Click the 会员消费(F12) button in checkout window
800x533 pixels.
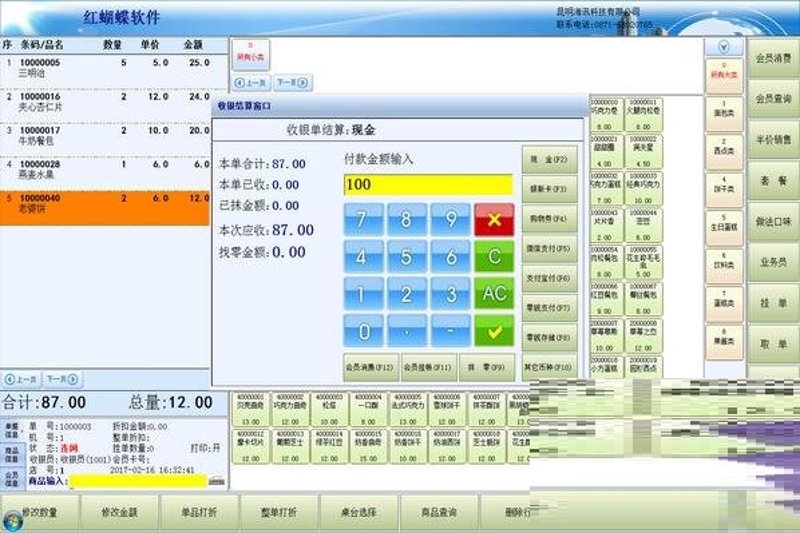pos(370,367)
